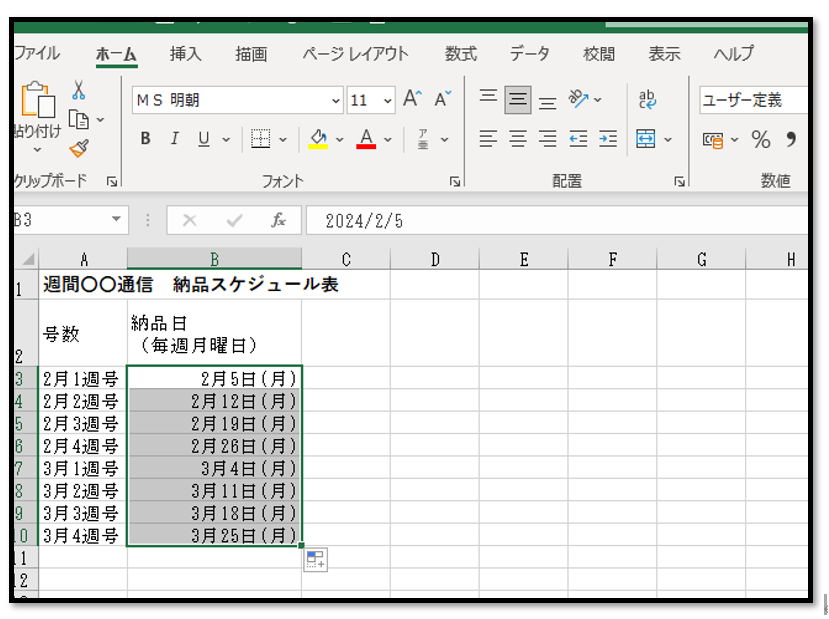Viewport: 829px width, 619px height.
Task: Click the phonetic guide (furigana) icon
Action: pyautogui.click(x=423, y=139)
